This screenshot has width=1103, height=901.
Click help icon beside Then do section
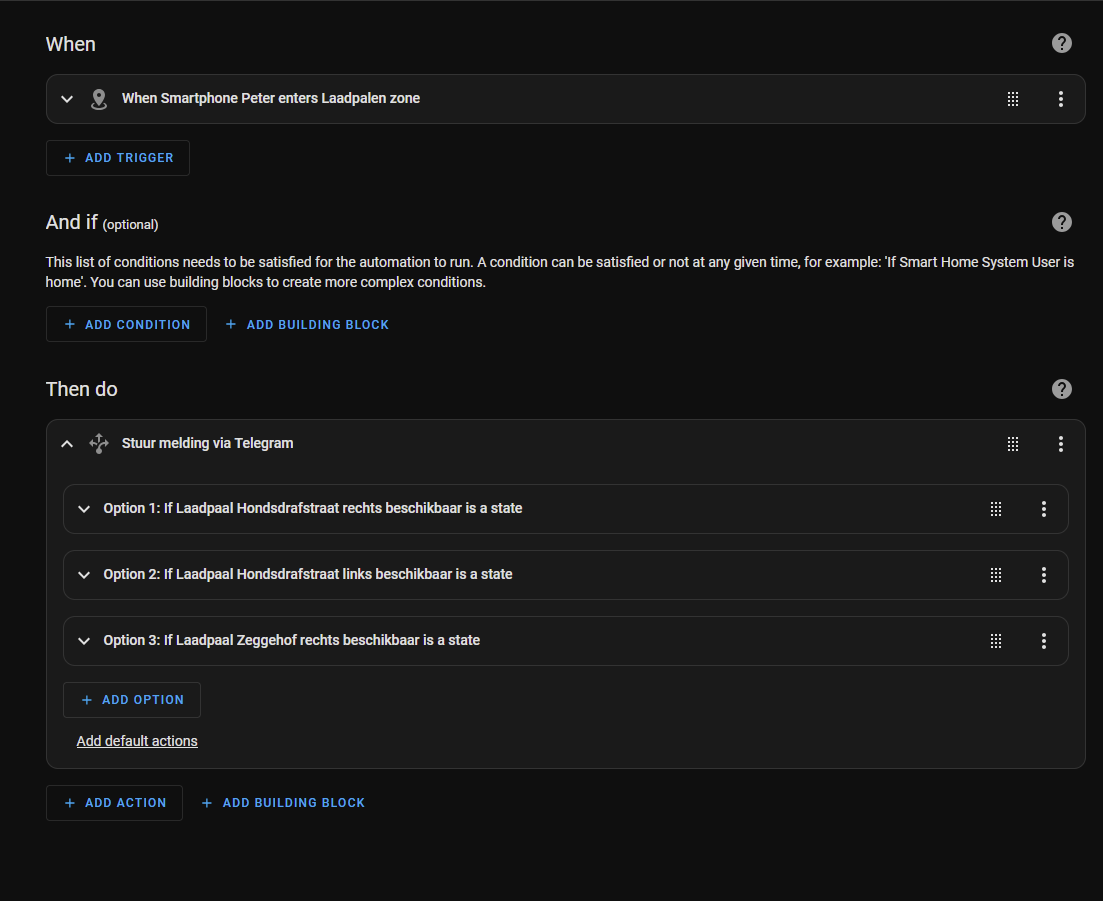[x=1062, y=389]
